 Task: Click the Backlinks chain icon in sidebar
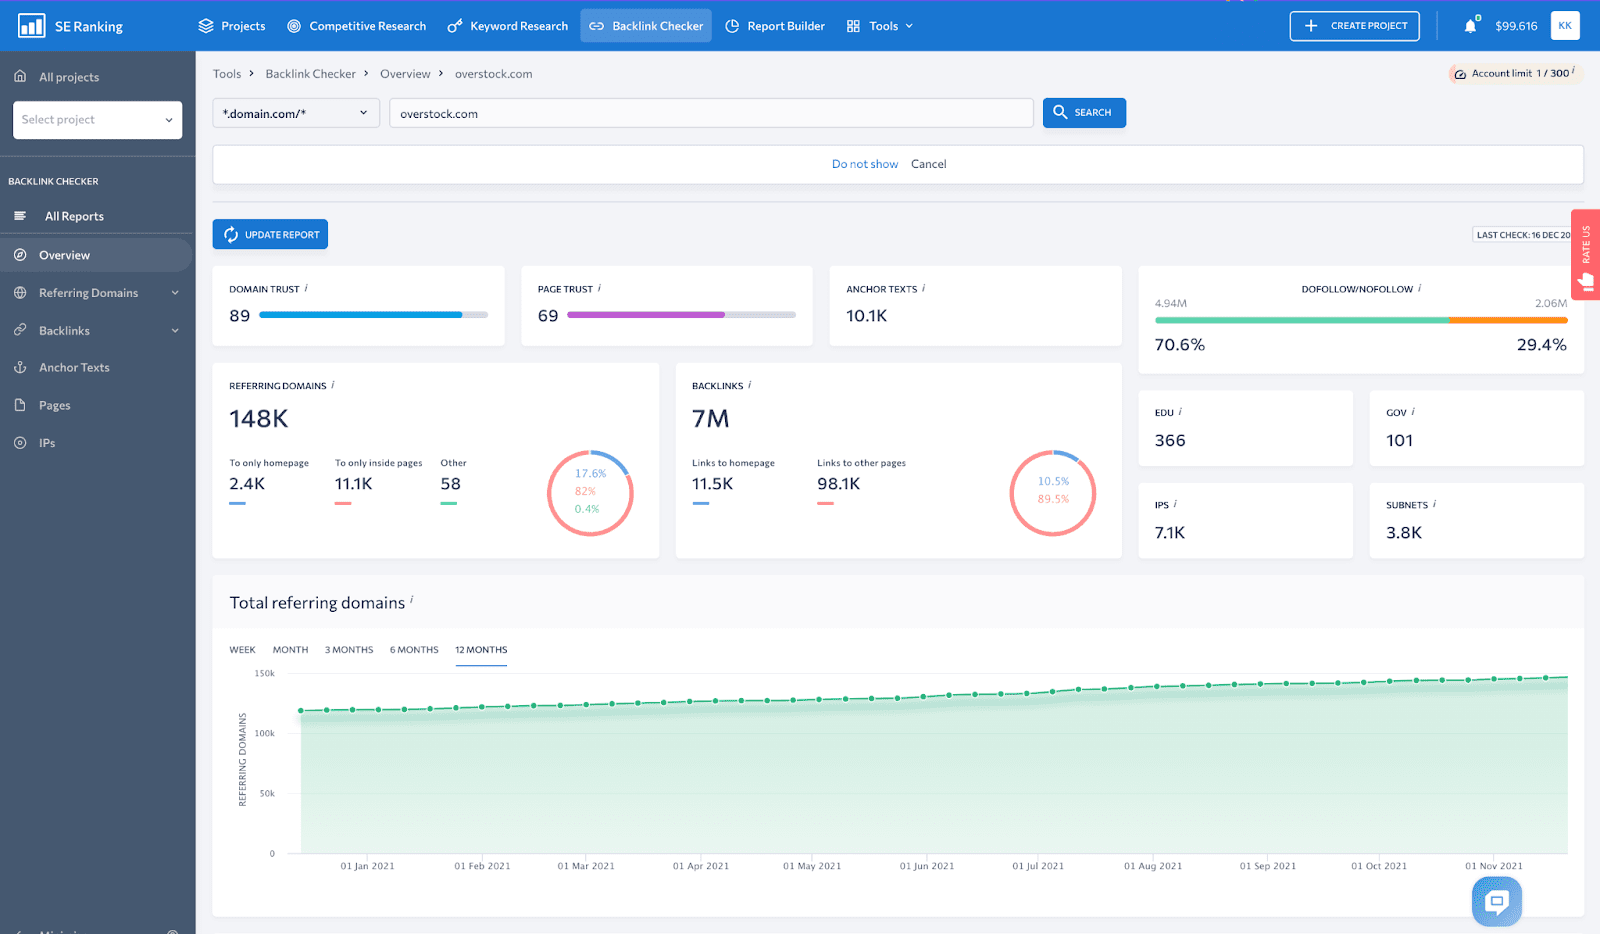(x=20, y=330)
